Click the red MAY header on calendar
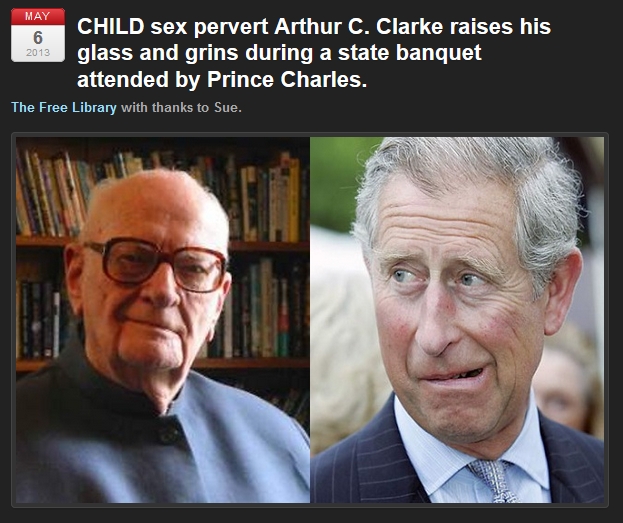Screen dimensions: 623x523 (38, 16)
